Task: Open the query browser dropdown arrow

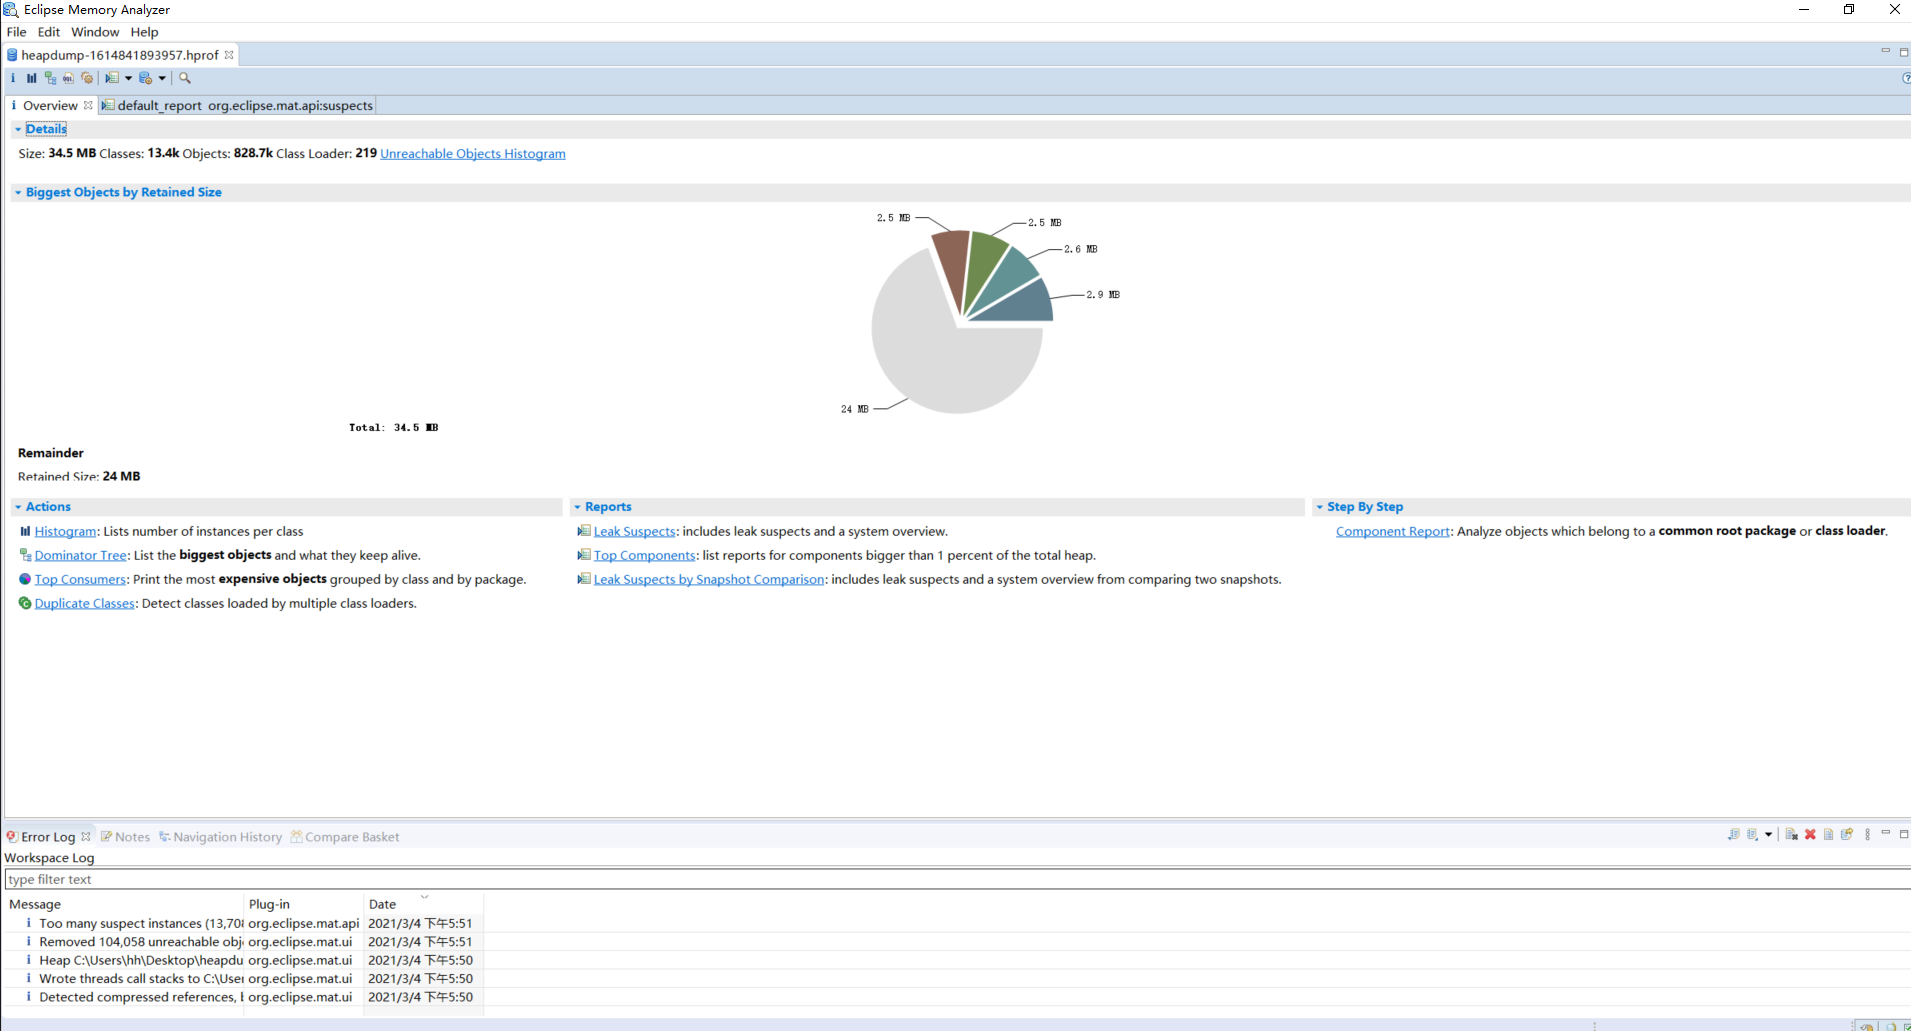Action: coord(162,78)
